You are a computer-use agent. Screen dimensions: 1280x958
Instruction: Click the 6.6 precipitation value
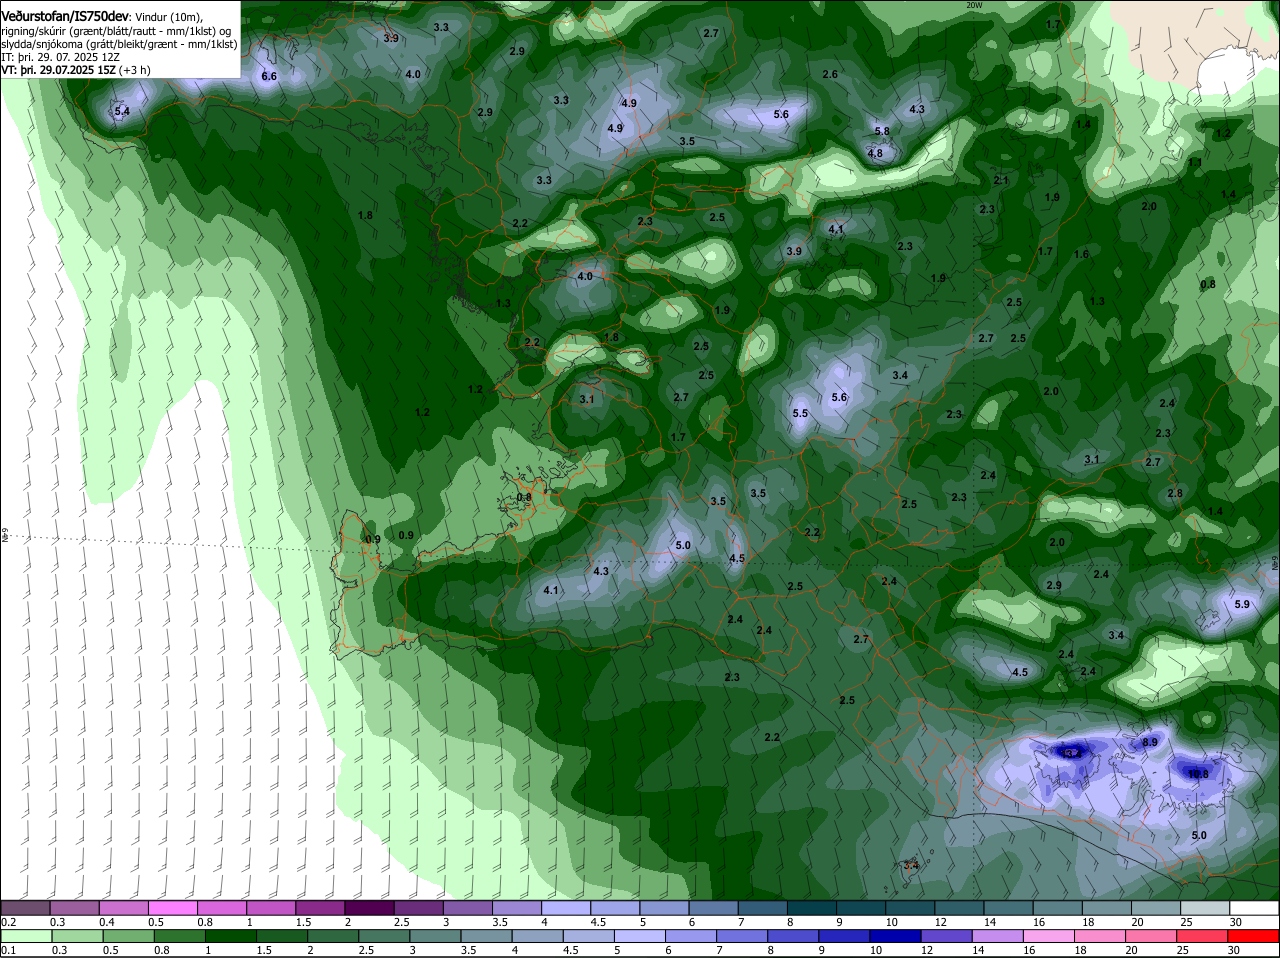(269, 76)
